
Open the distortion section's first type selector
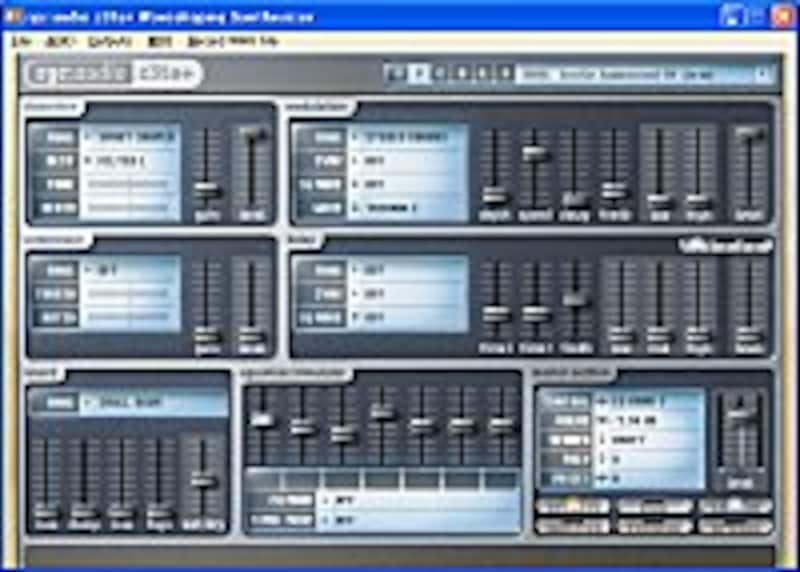[x=128, y=137]
